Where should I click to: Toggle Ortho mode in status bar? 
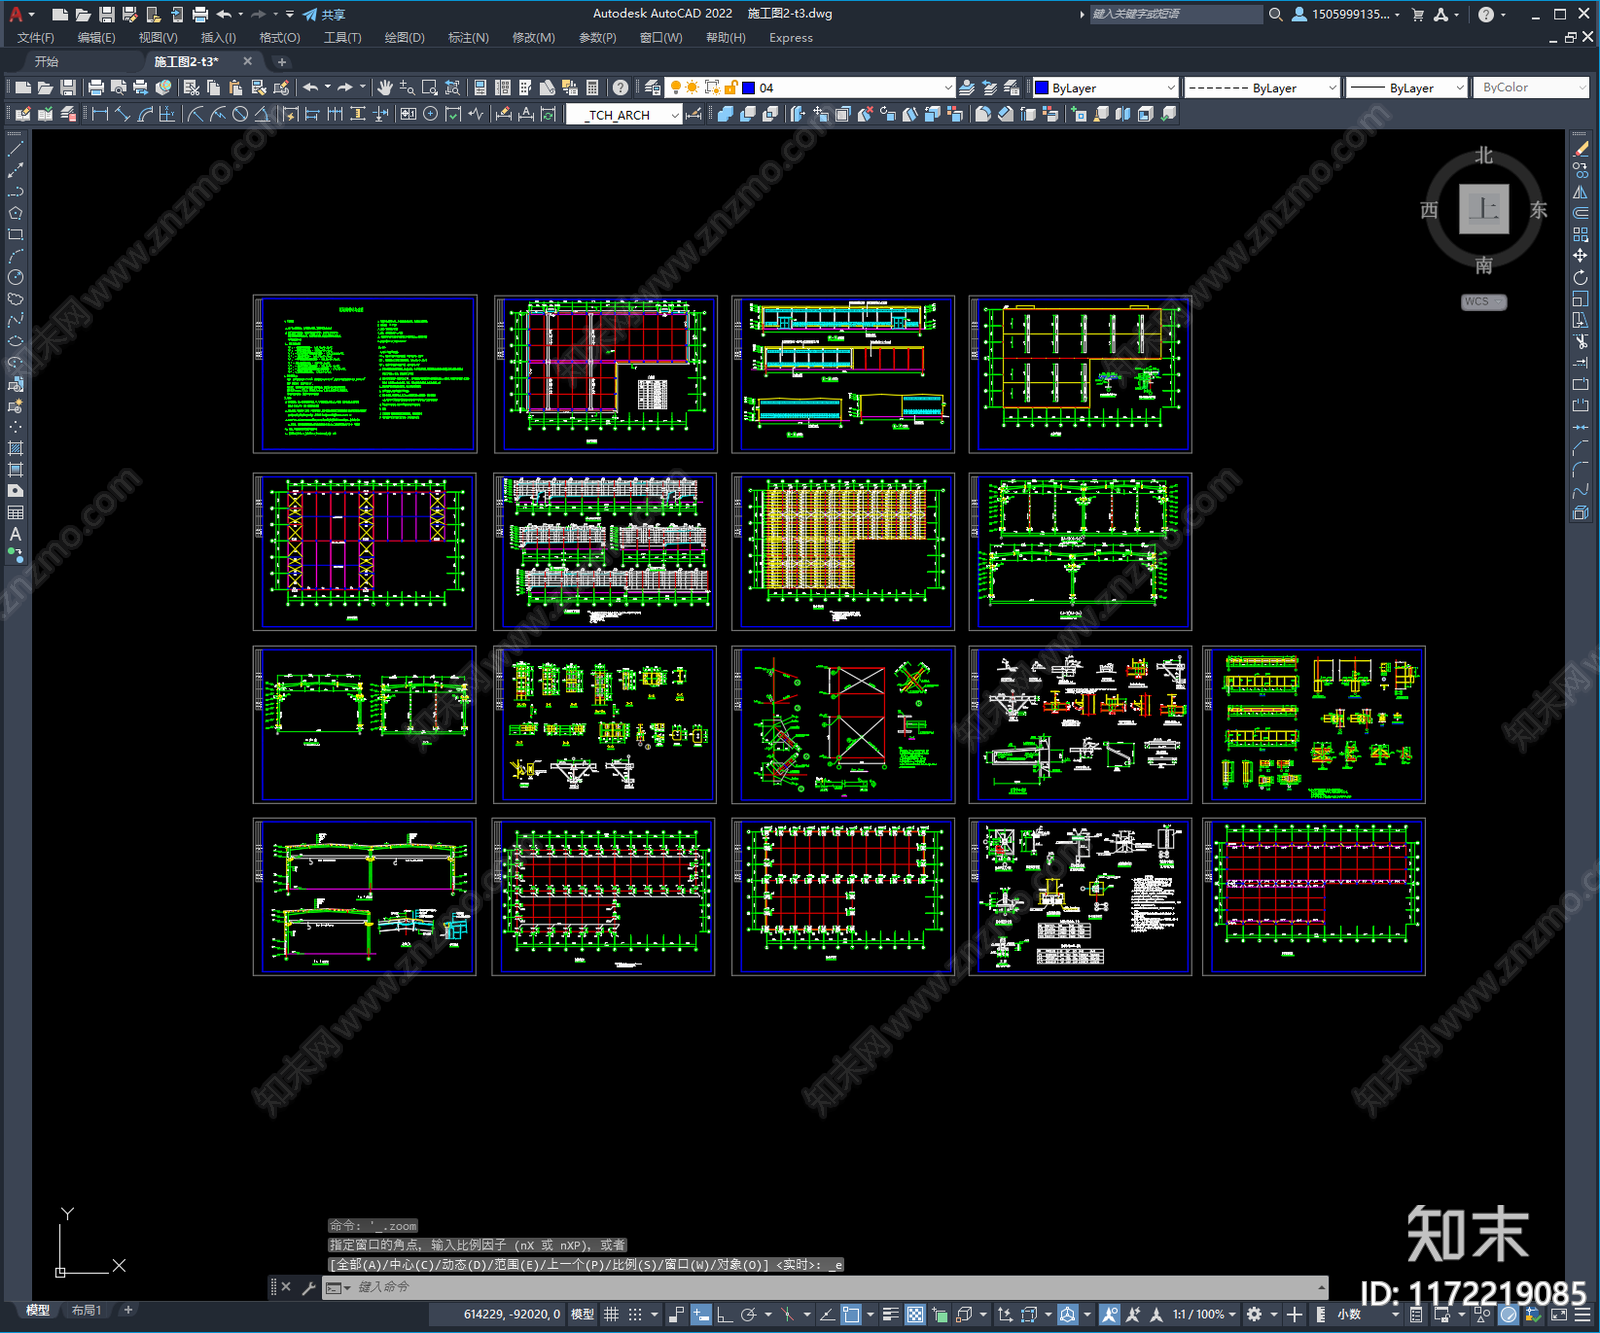pos(724,1314)
